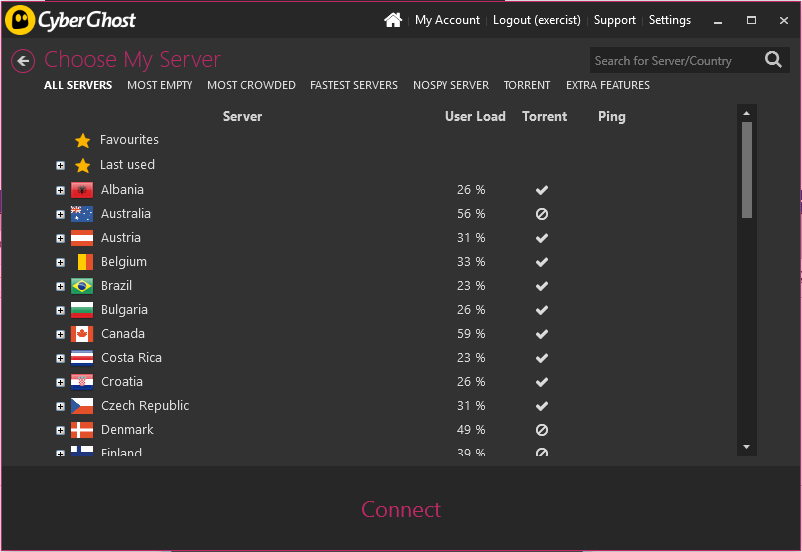802x552 pixels.
Task: Expand the Canada server list
Action: coord(60,335)
